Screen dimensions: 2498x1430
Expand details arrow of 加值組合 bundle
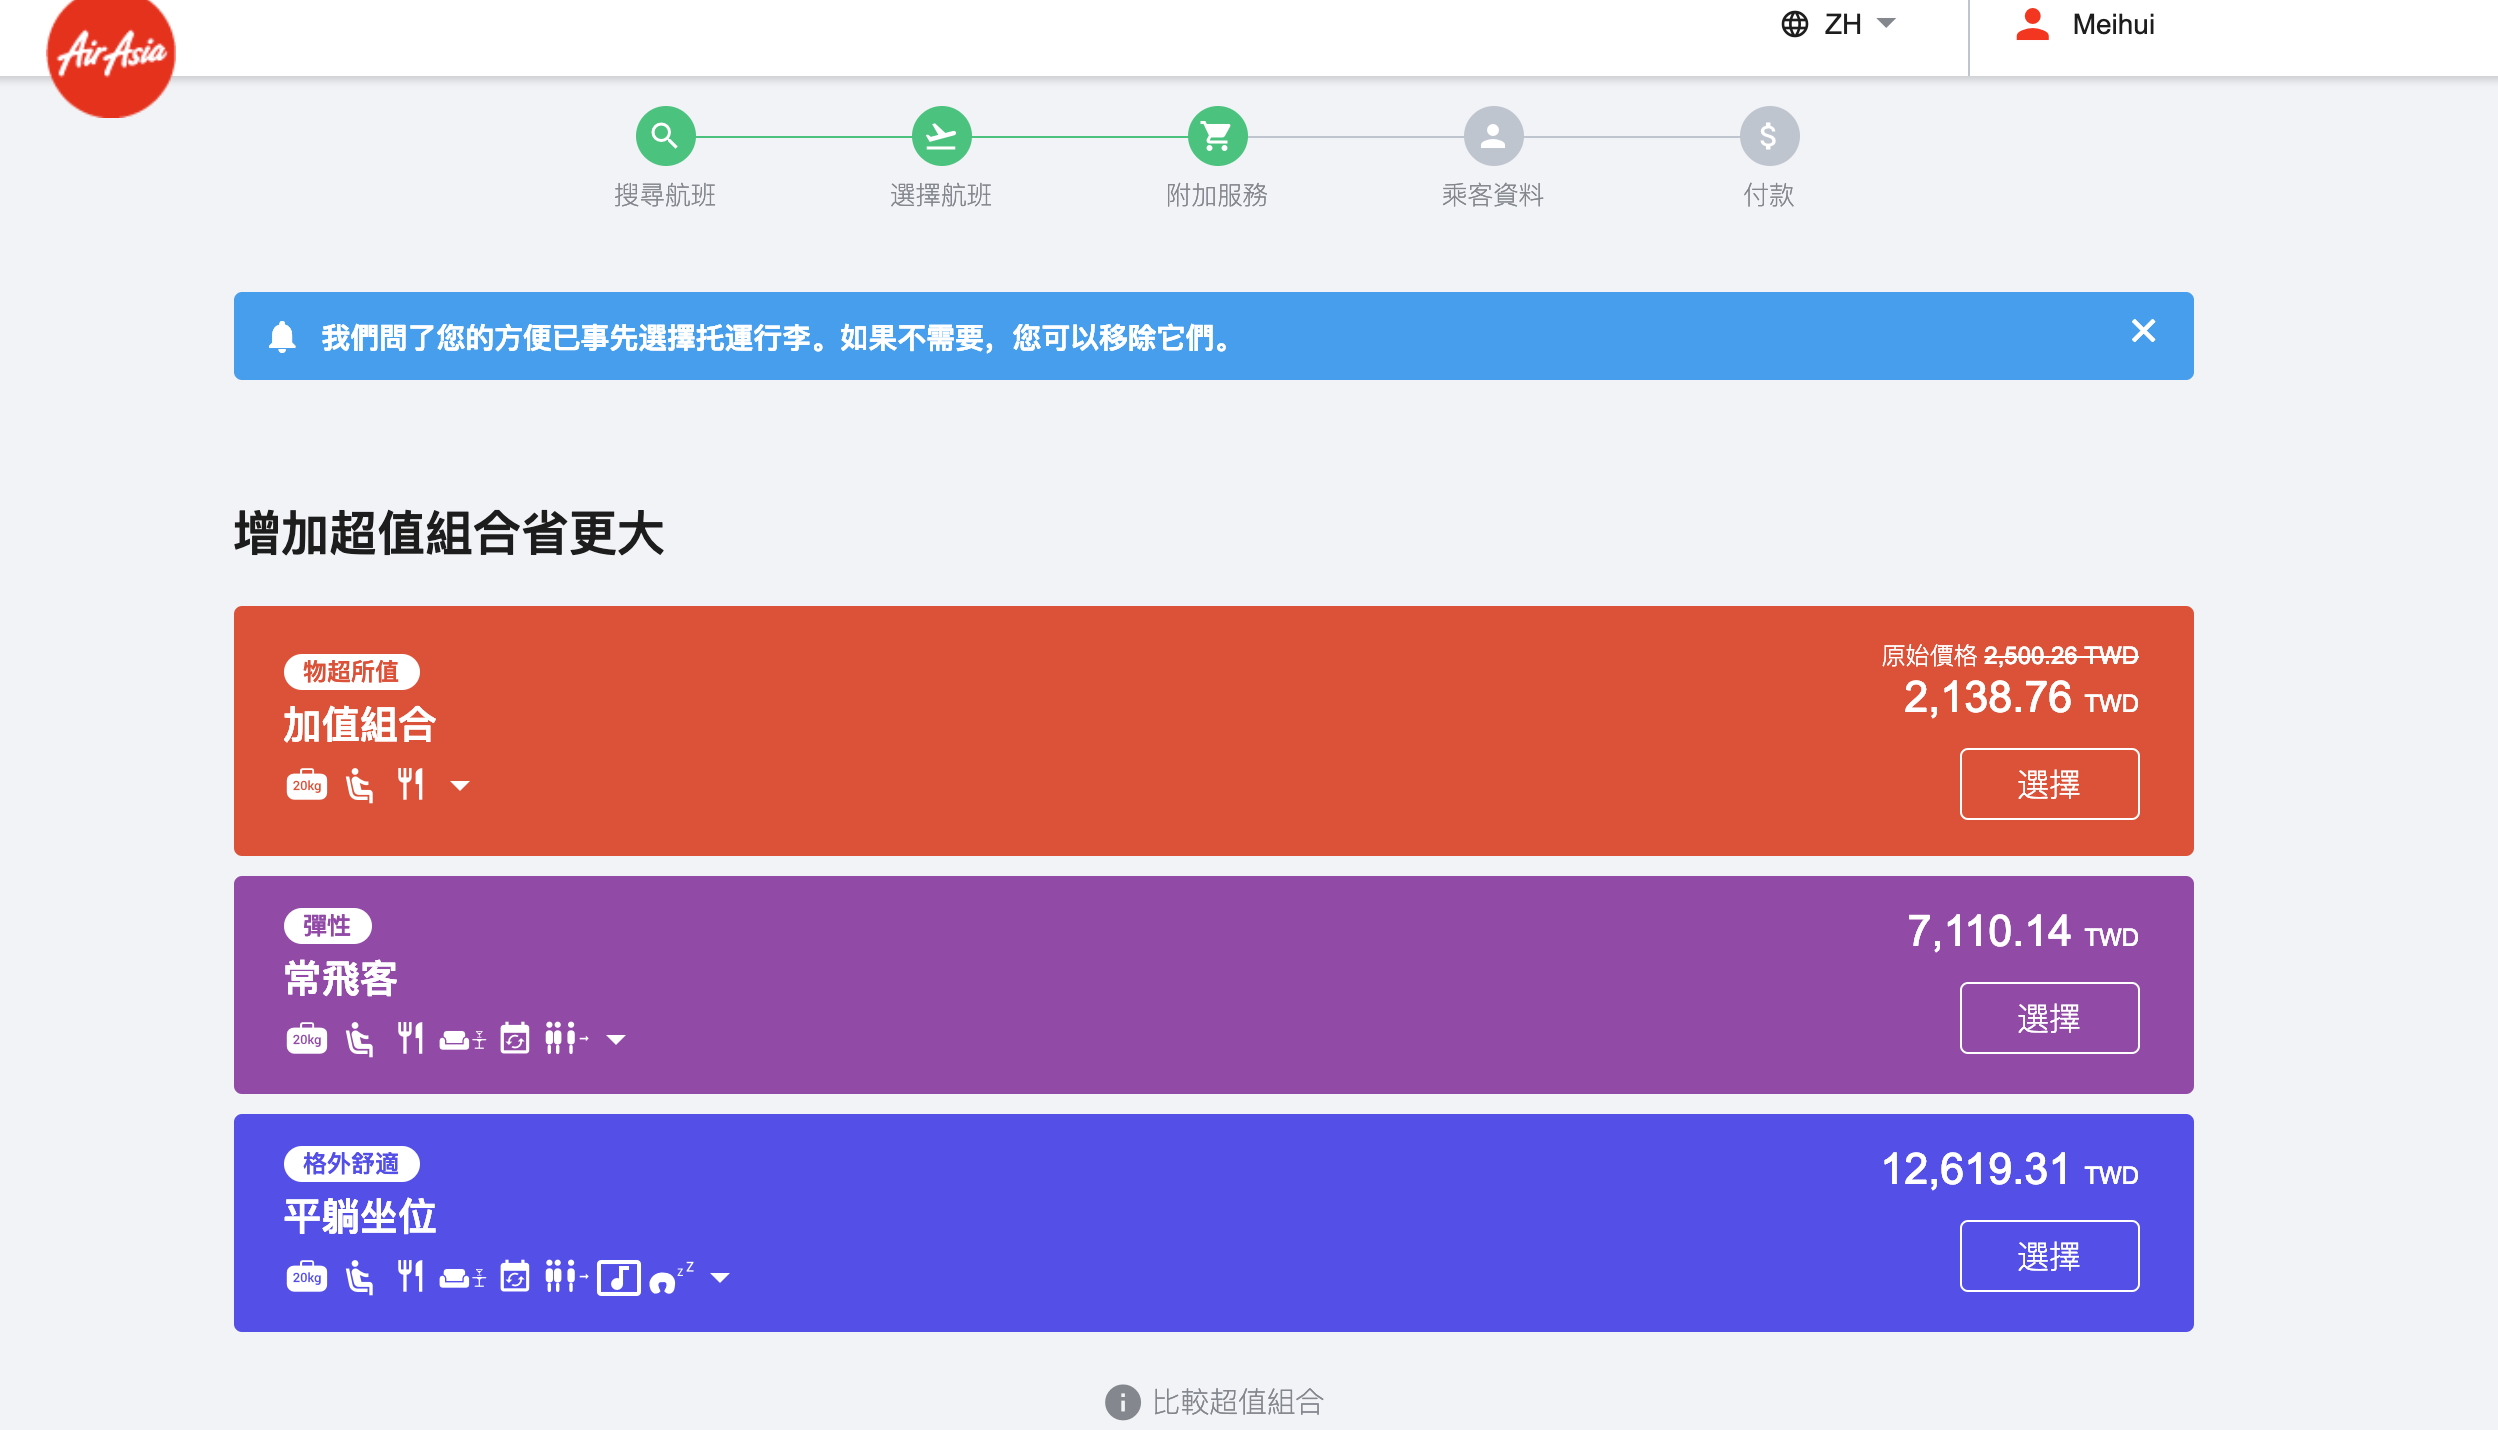460,786
